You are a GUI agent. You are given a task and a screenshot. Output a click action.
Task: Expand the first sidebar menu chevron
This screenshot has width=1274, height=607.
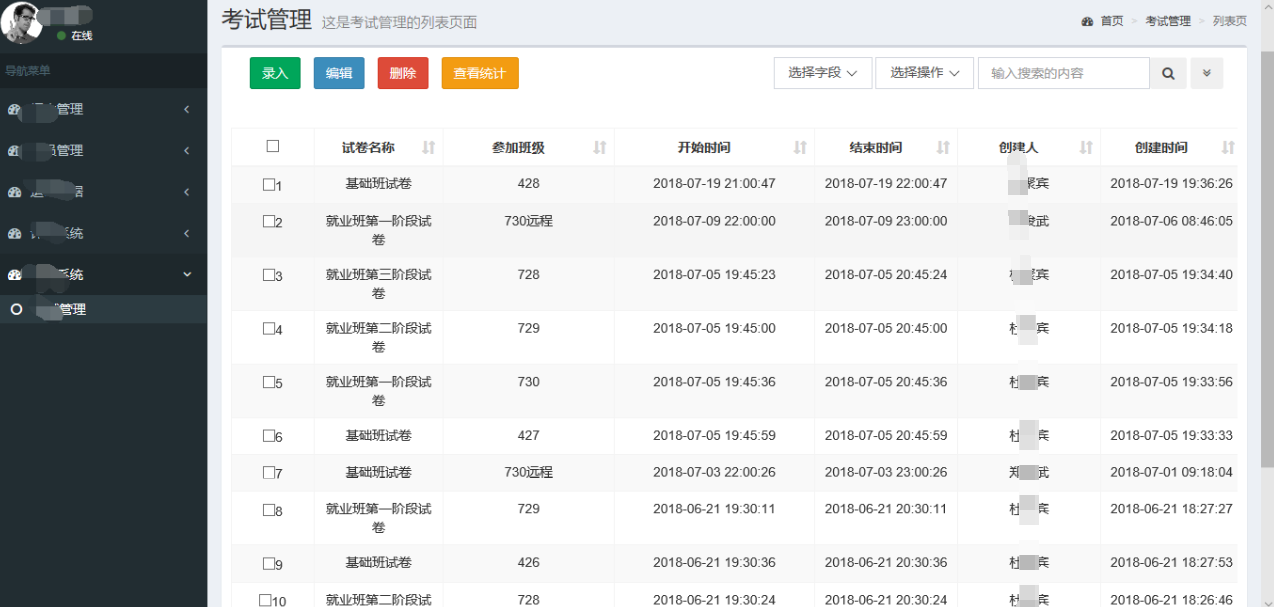(187, 109)
